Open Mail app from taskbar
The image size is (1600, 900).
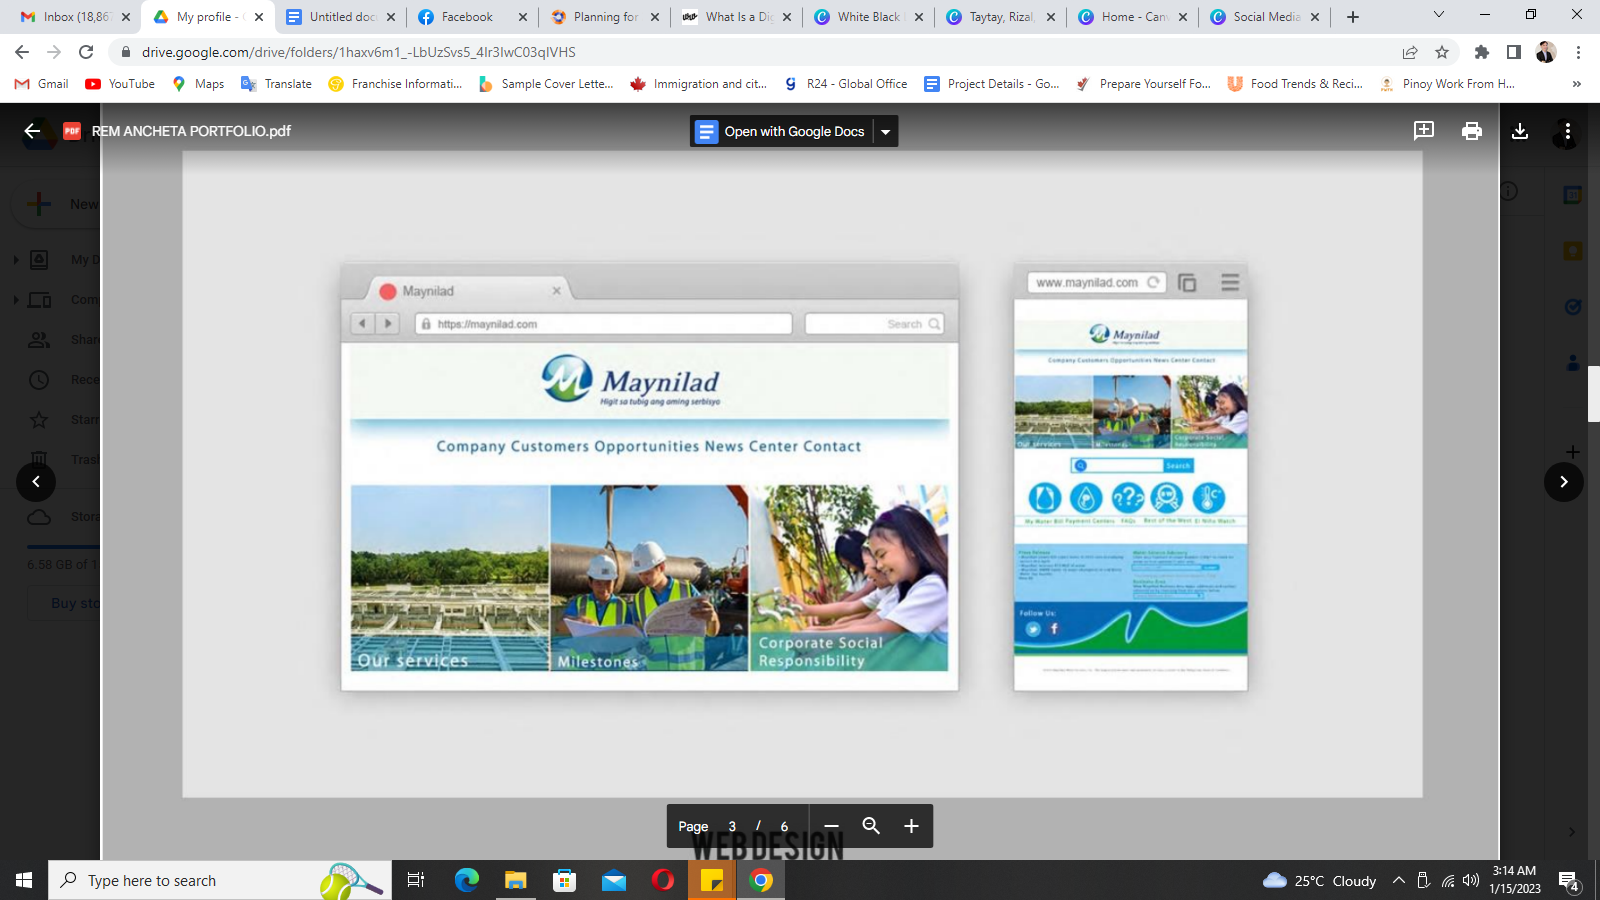tap(613, 880)
